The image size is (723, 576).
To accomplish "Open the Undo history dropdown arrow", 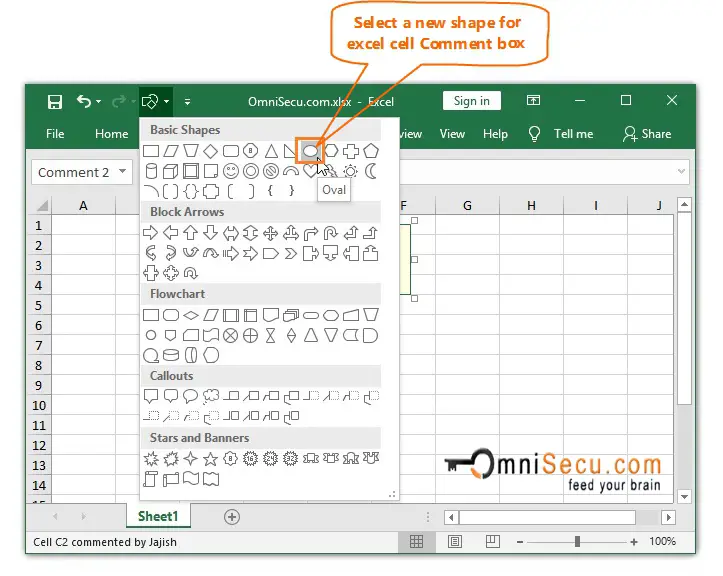I will [x=99, y=101].
